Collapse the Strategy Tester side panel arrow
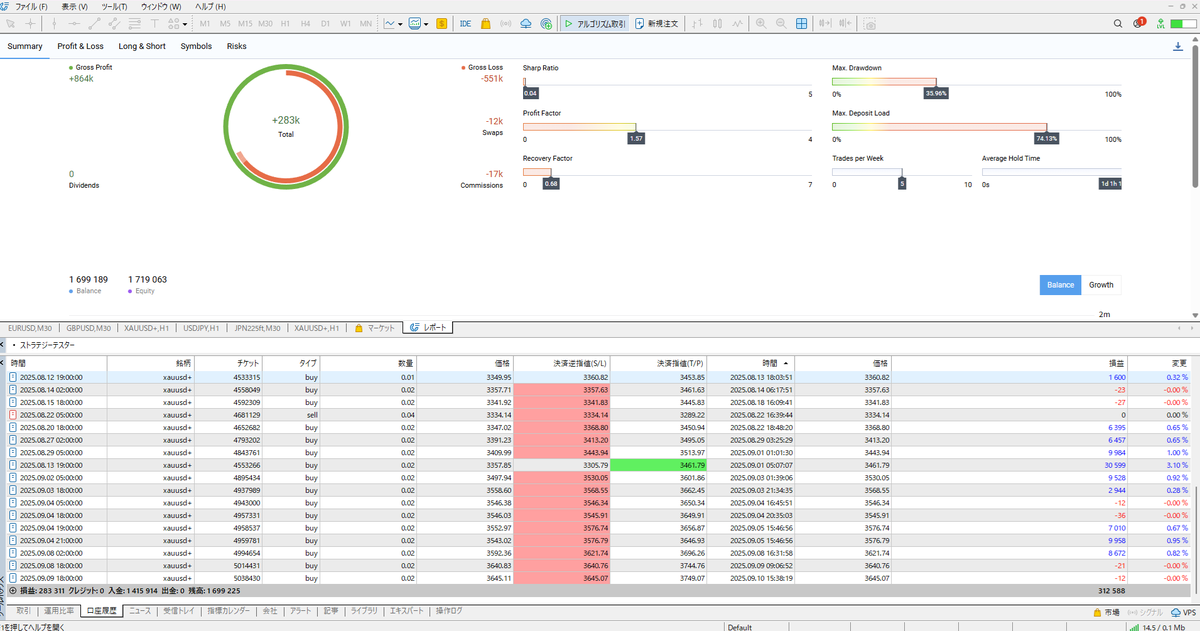This screenshot has width=1200, height=631. click(x=3, y=345)
